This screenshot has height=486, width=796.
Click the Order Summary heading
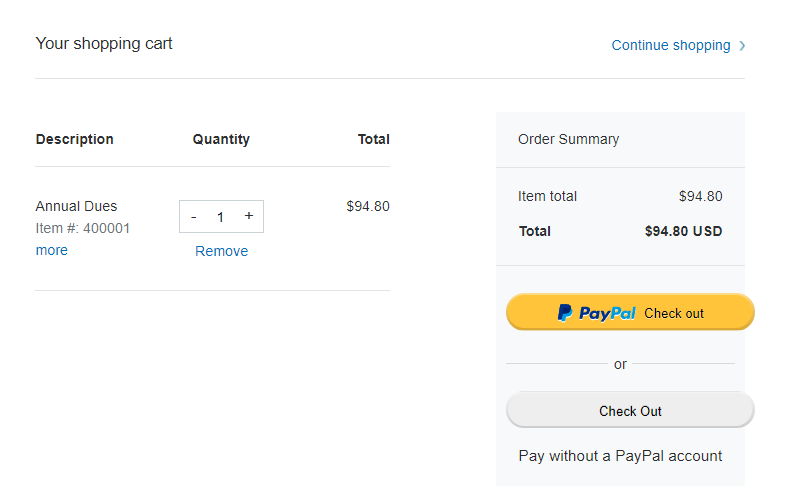(569, 139)
